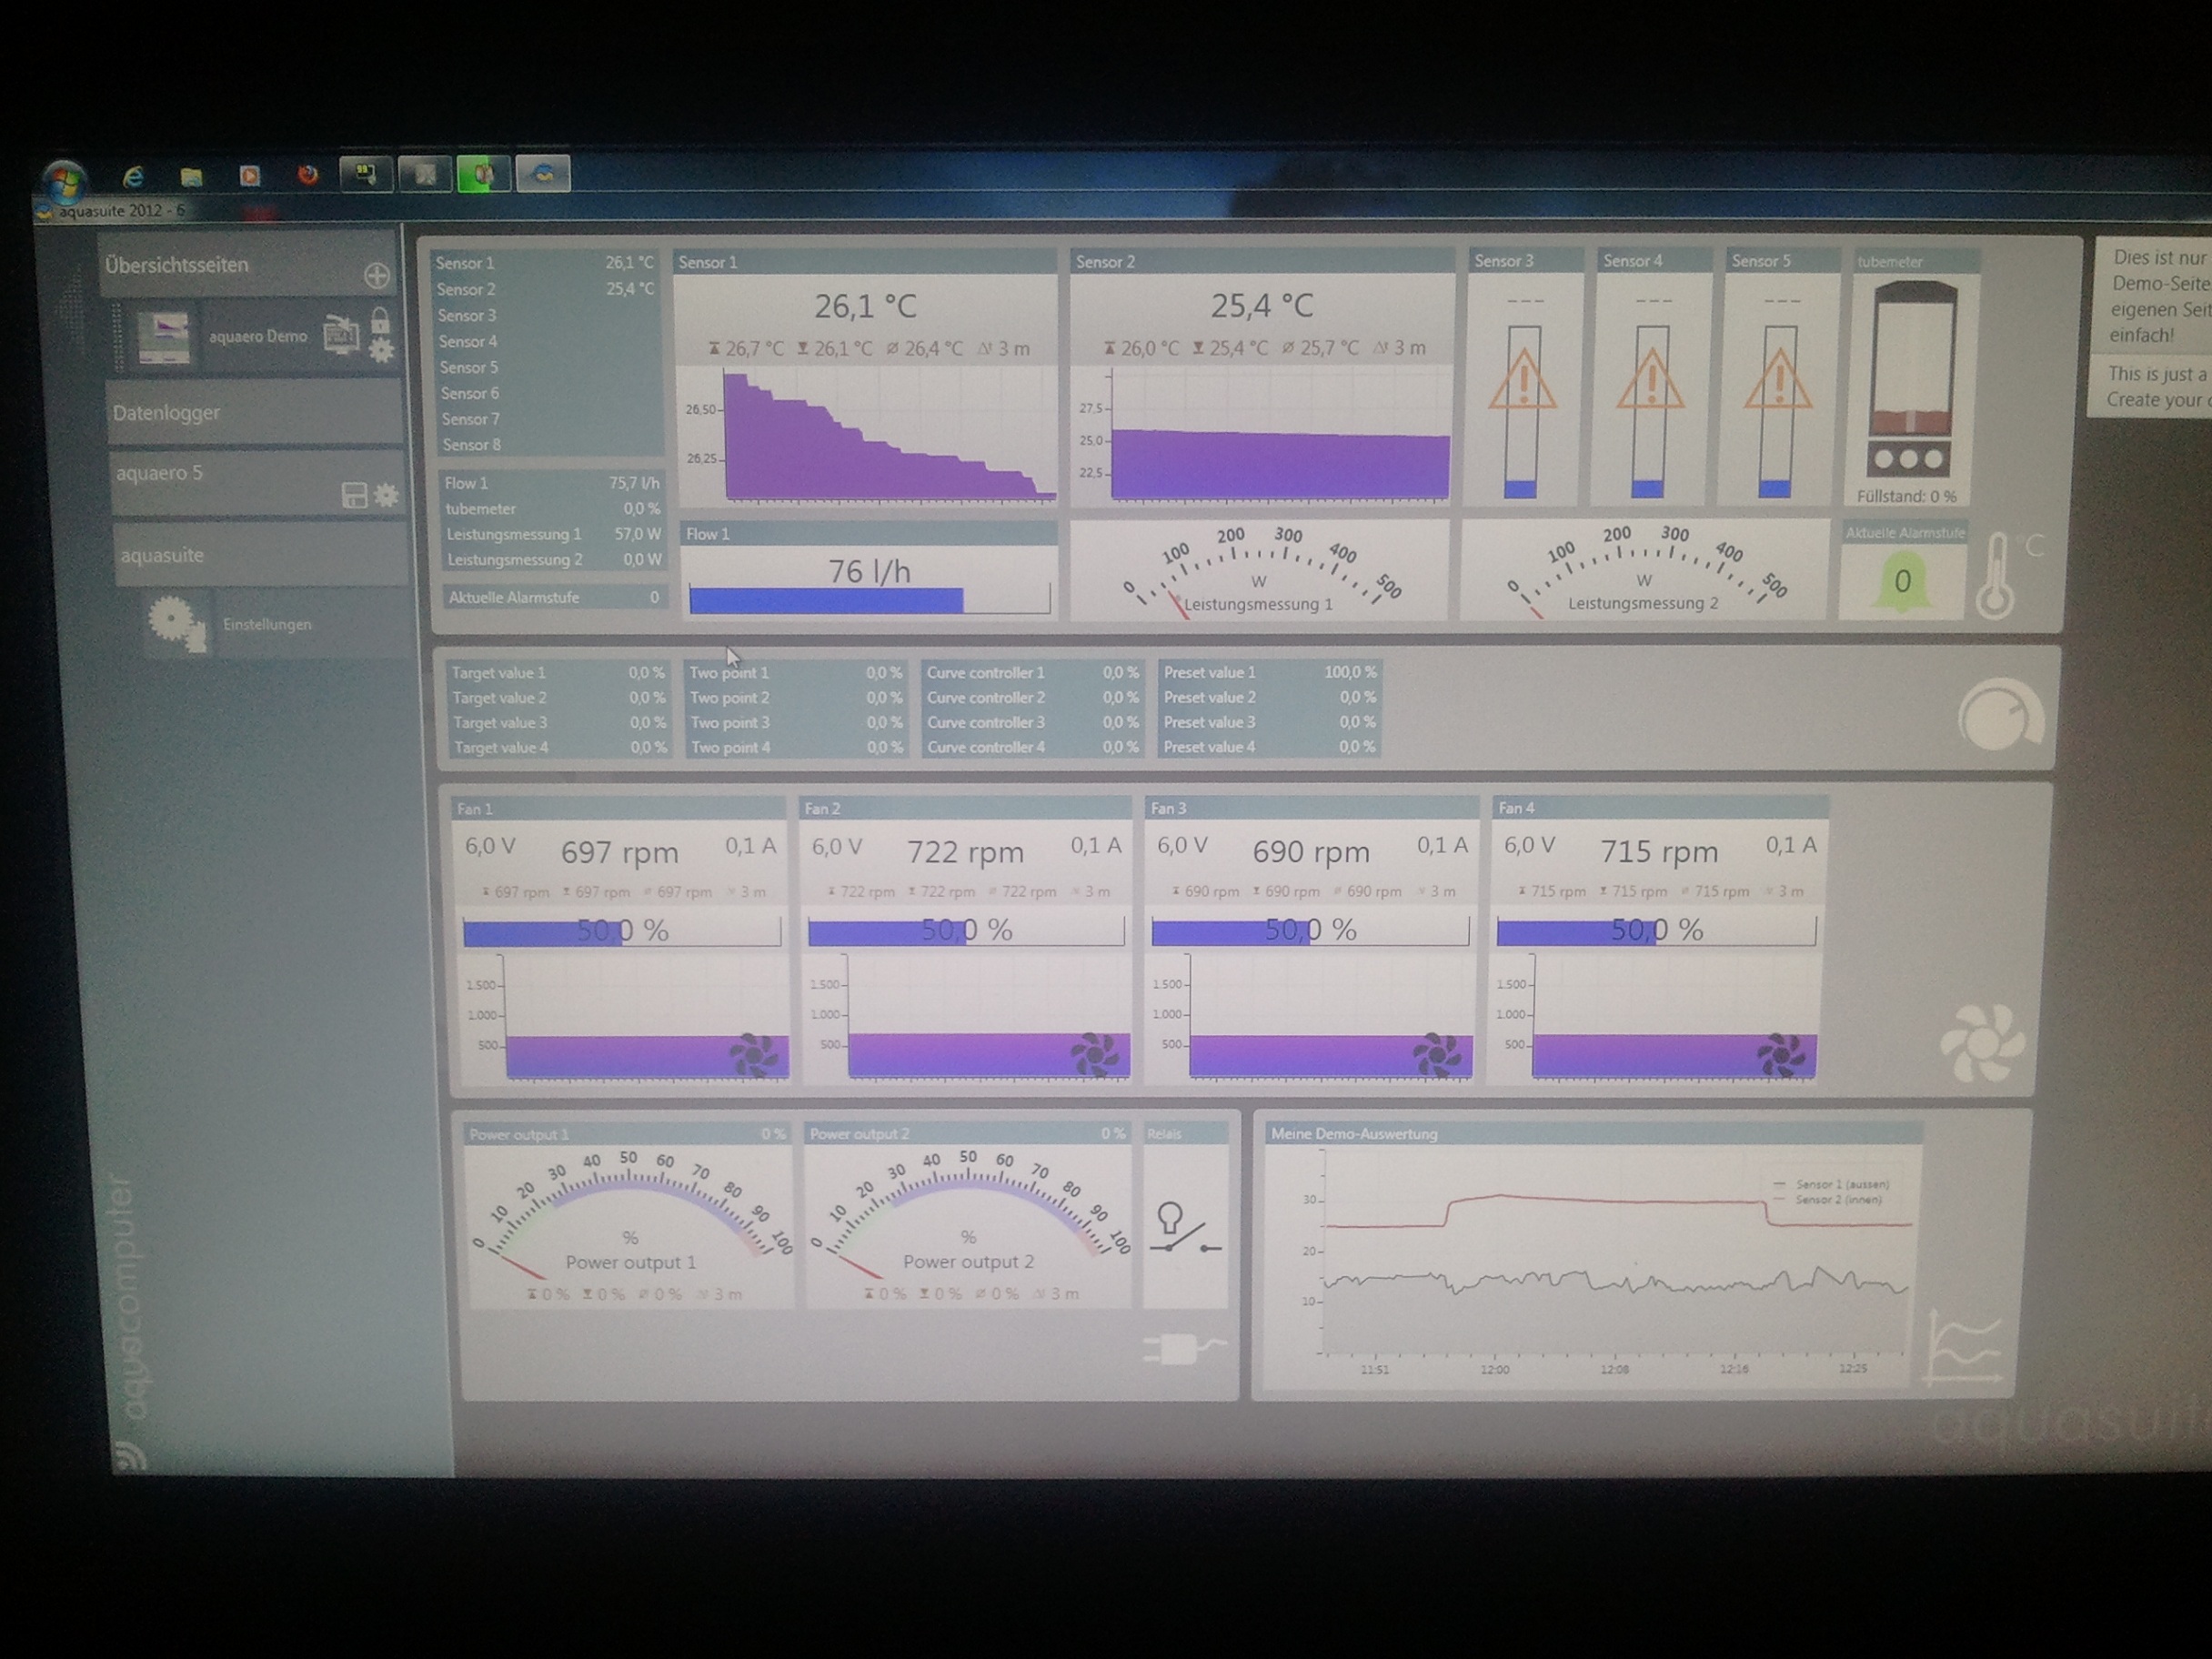Open aquaero Demo page gear settings
This screenshot has height=1659, width=2212.
coord(382,350)
